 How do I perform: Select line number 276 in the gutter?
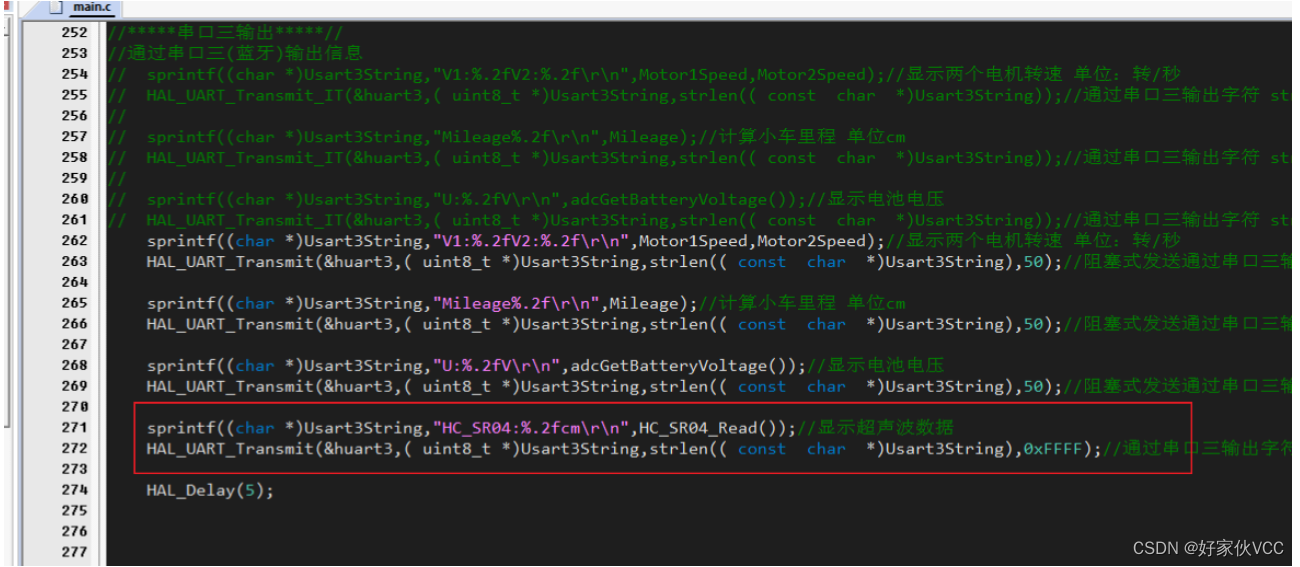click(x=74, y=532)
